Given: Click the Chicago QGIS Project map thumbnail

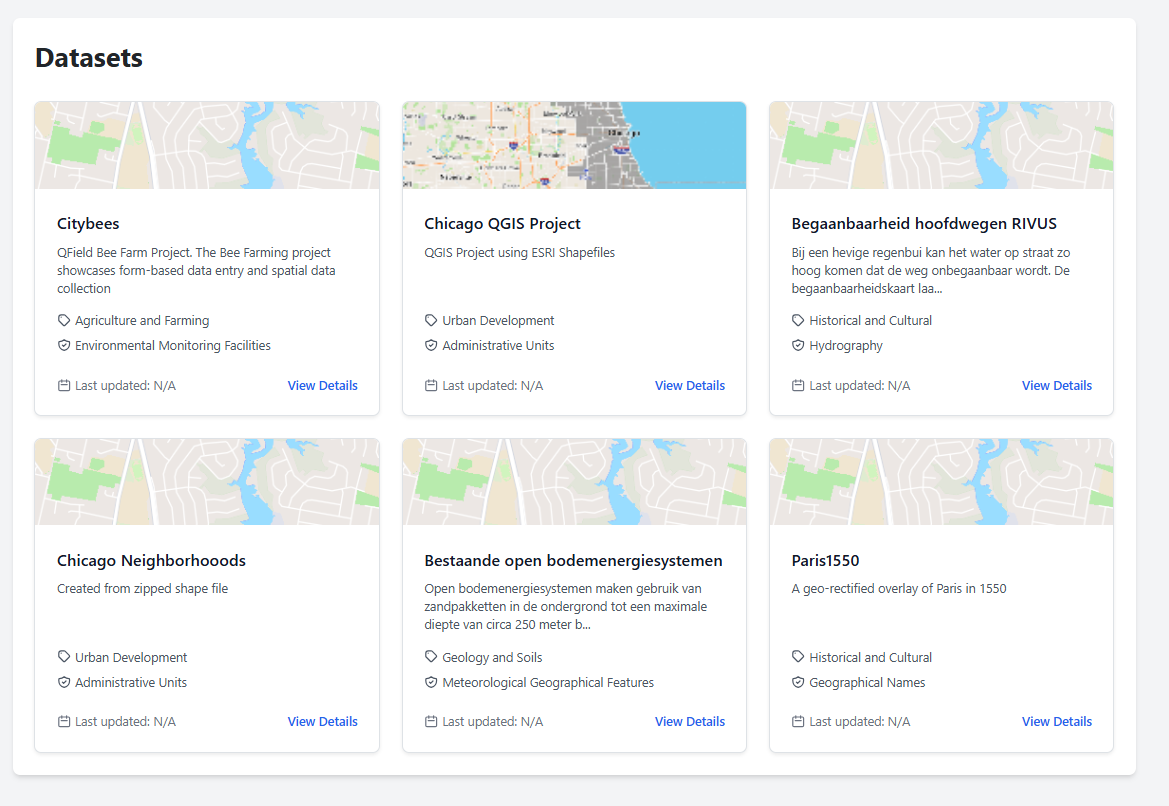Looking at the screenshot, I should pyautogui.click(x=574, y=145).
